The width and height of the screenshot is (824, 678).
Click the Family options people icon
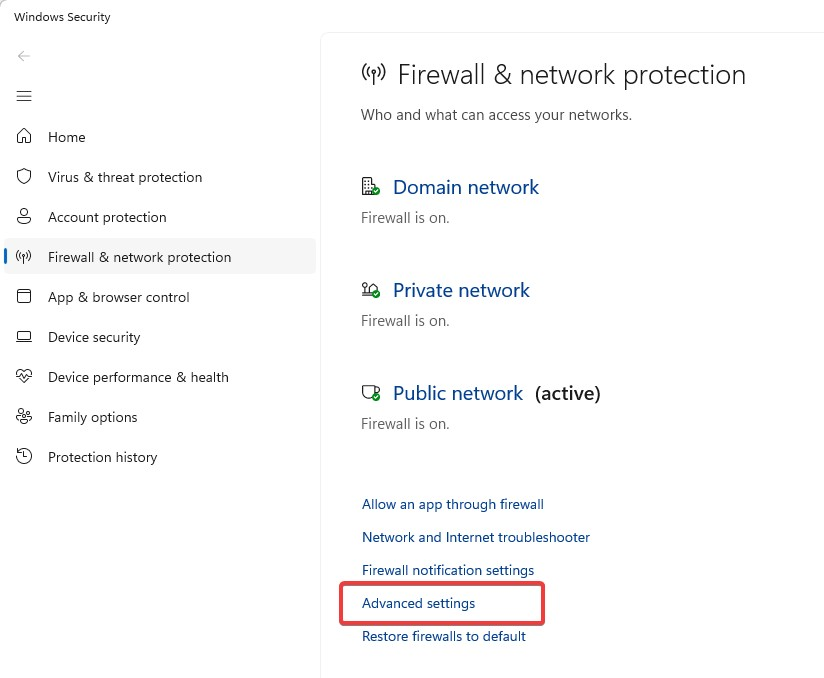tap(24, 416)
